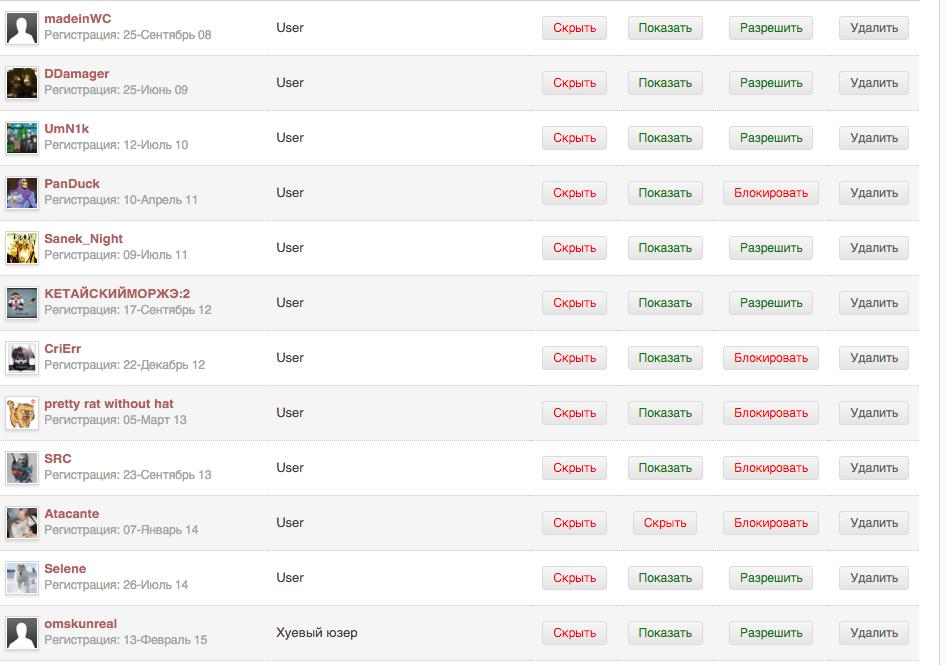Open the КЕТАЙСКИЙМОРЖЭ:2 username link

(x=117, y=294)
